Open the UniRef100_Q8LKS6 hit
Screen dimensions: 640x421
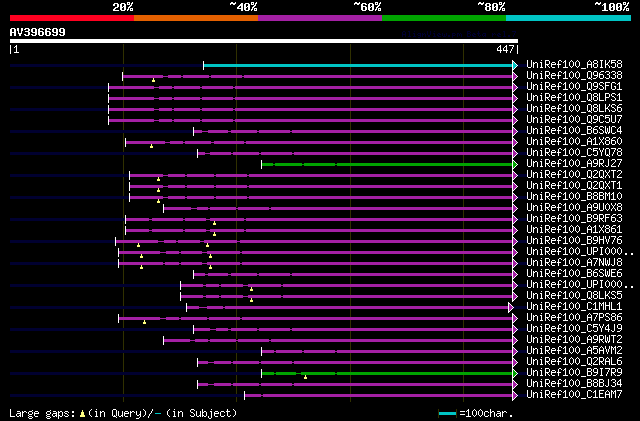pyautogui.click(x=574, y=109)
